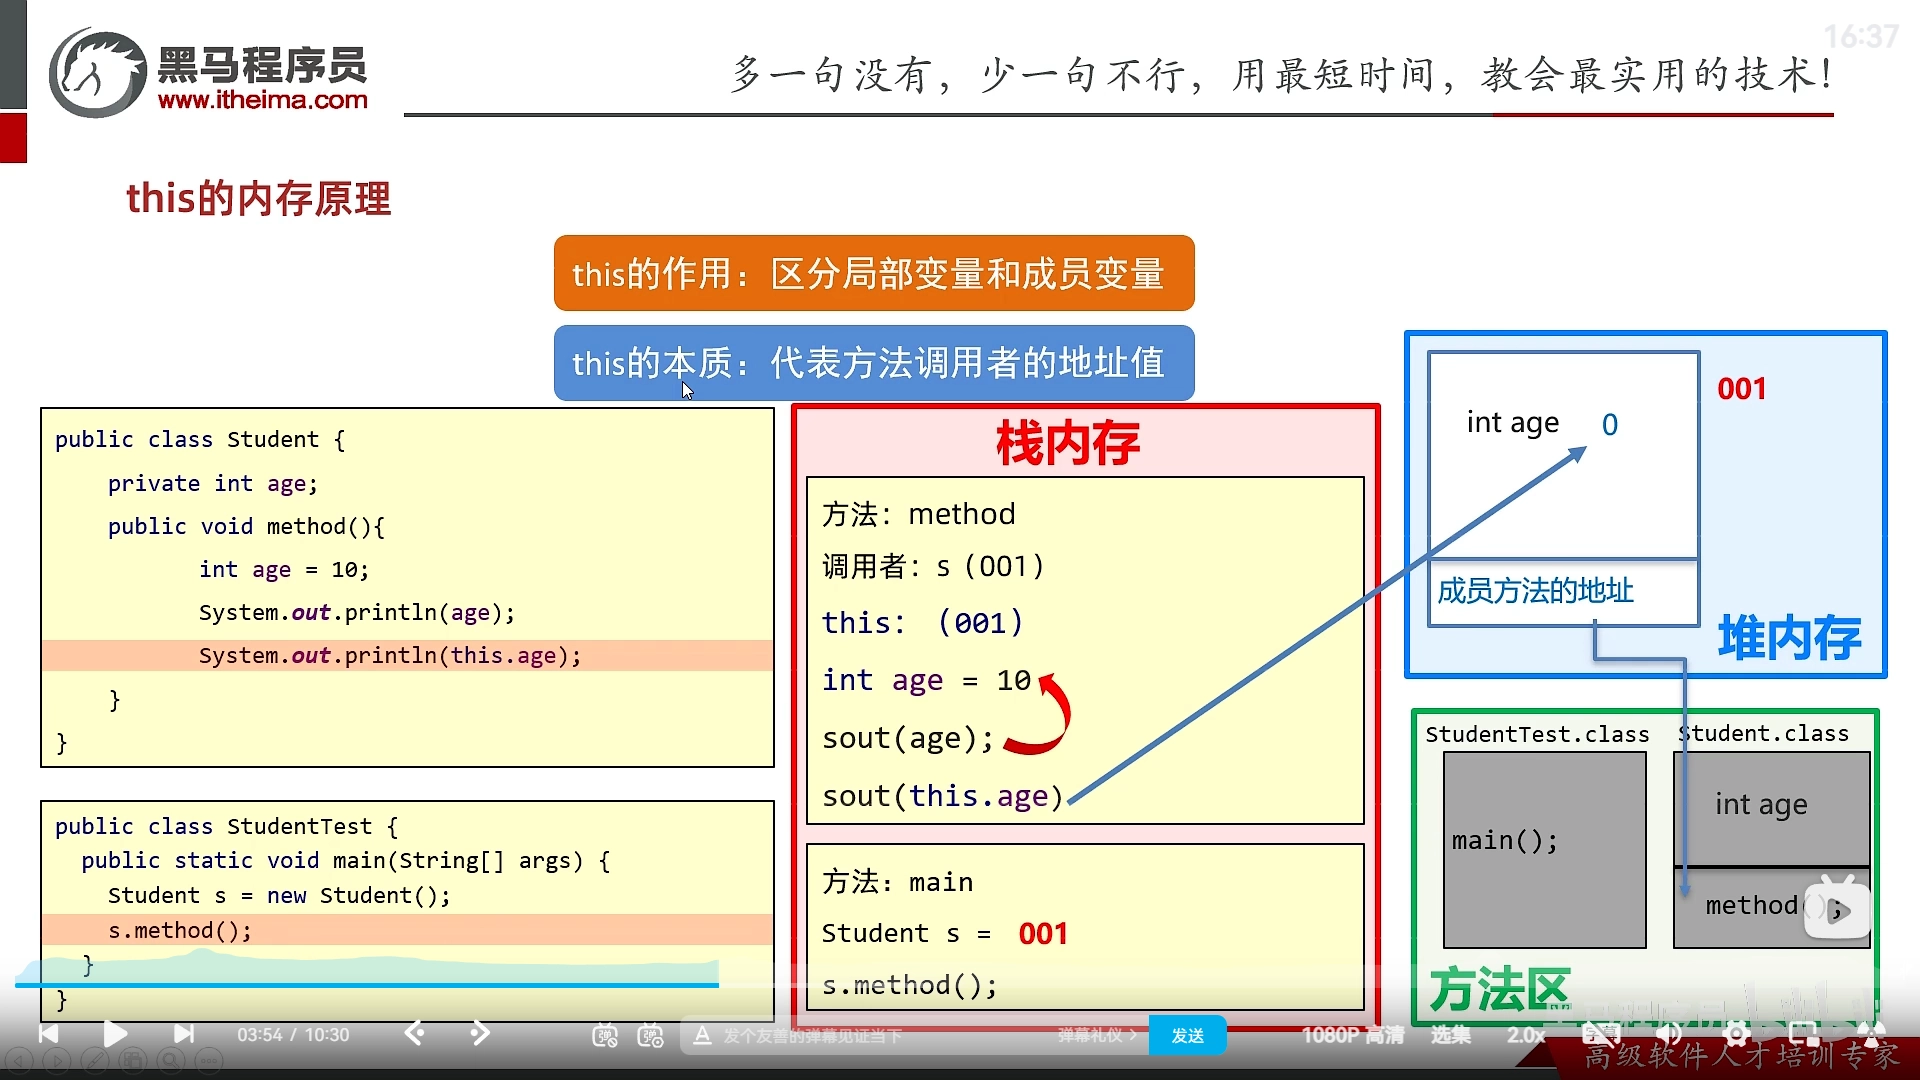1920x1080 pixels.
Task: Open the 选集 episode list
Action: (1450, 1035)
